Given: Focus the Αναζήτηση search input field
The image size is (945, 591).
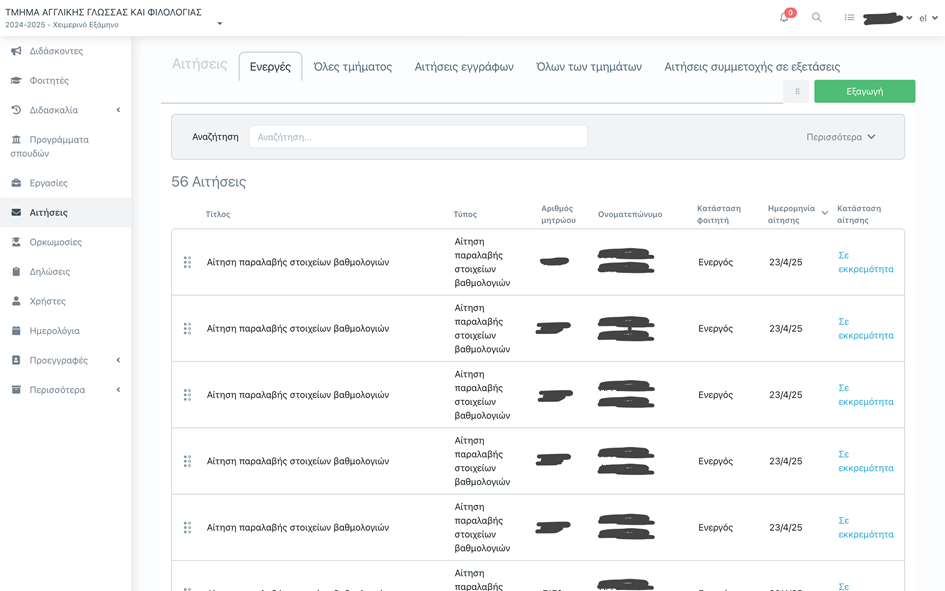Looking at the screenshot, I should [x=418, y=137].
